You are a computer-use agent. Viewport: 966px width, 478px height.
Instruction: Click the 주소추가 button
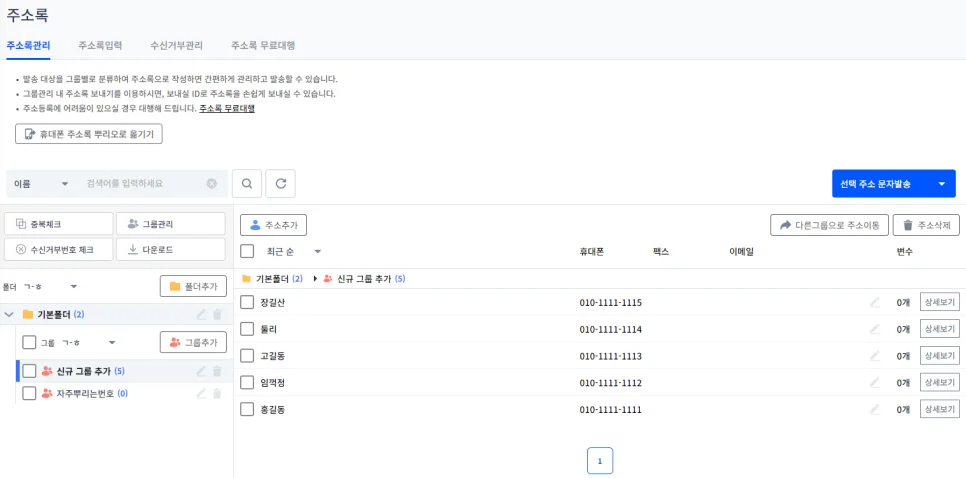click(273, 225)
